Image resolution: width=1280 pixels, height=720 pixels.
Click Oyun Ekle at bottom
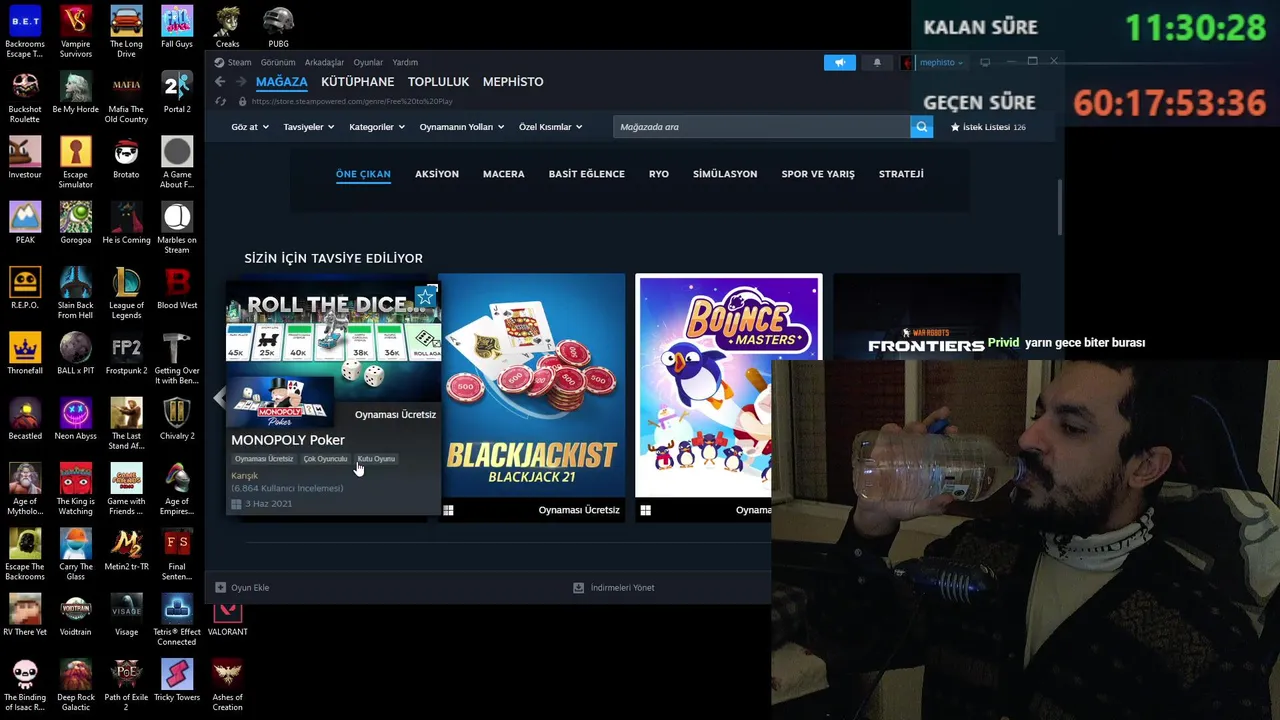242,588
